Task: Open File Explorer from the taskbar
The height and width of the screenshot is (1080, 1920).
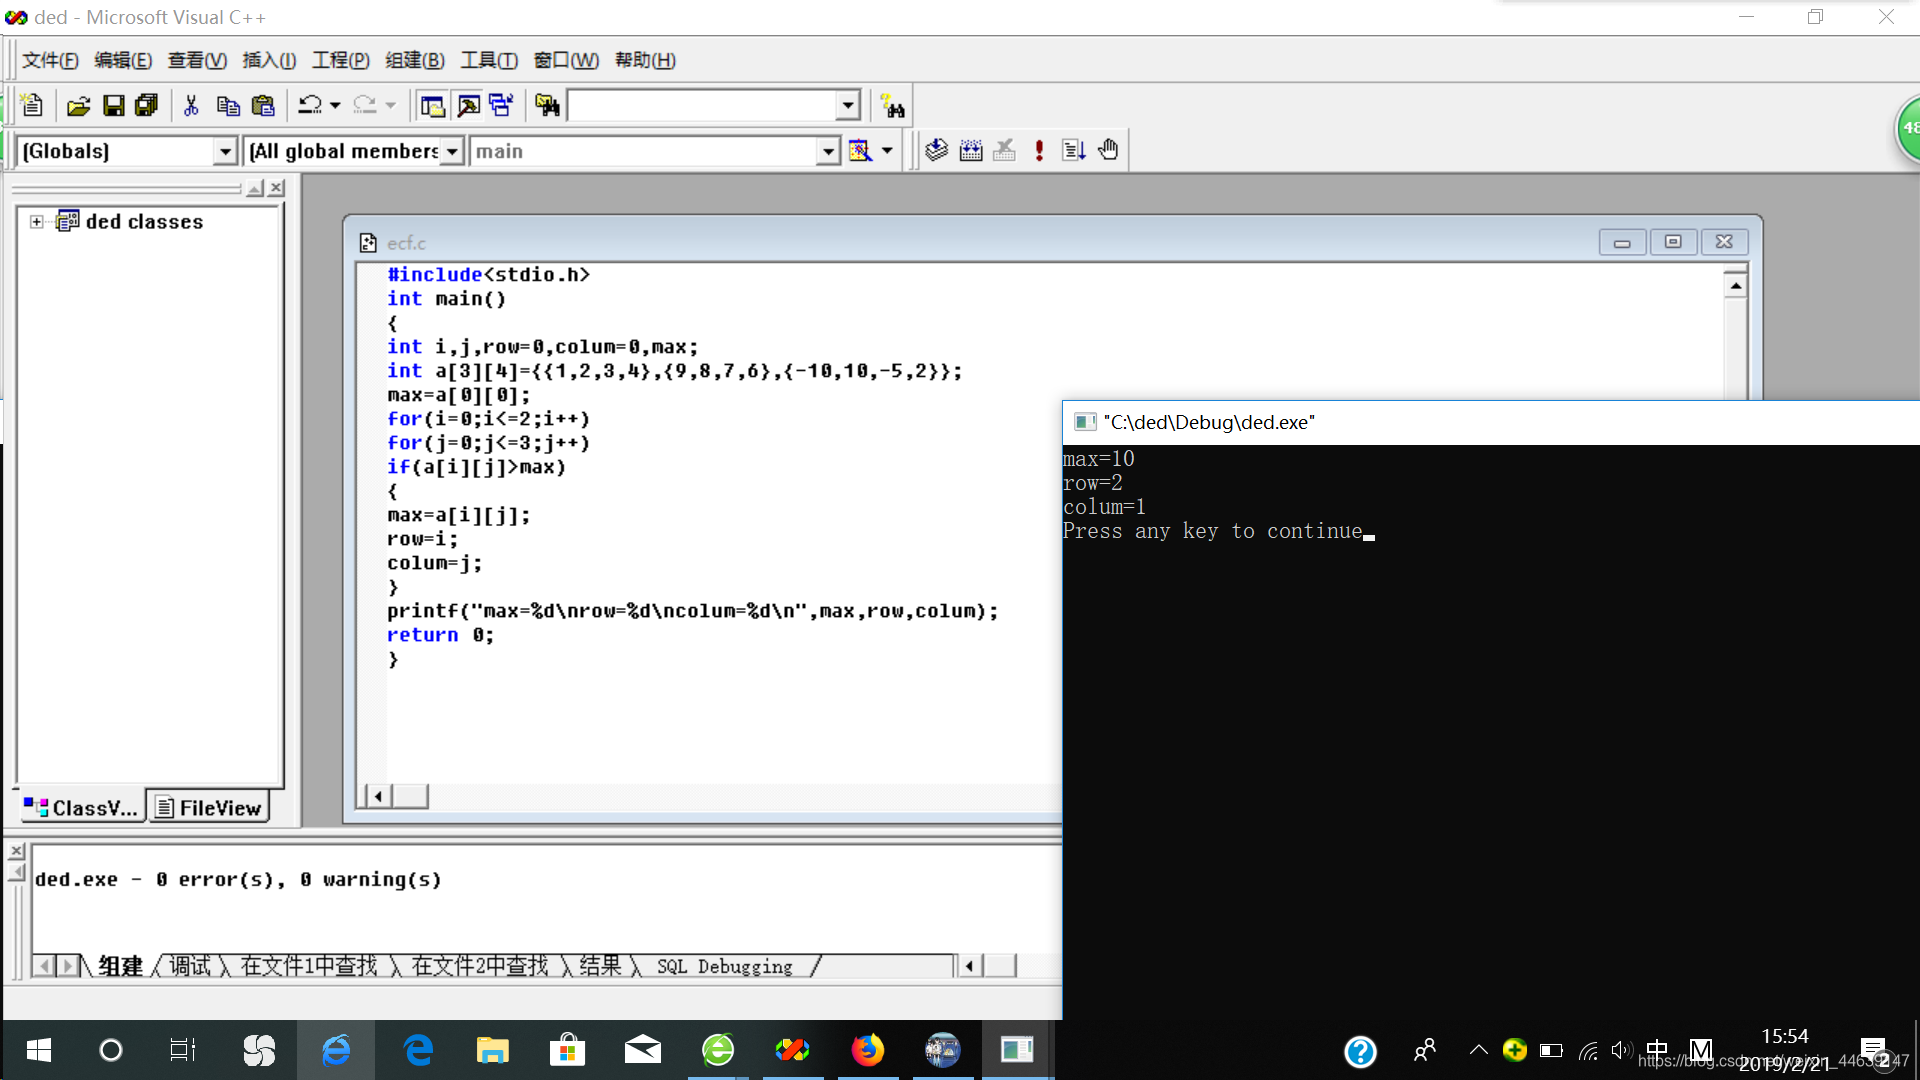Action: tap(492, 1050)
